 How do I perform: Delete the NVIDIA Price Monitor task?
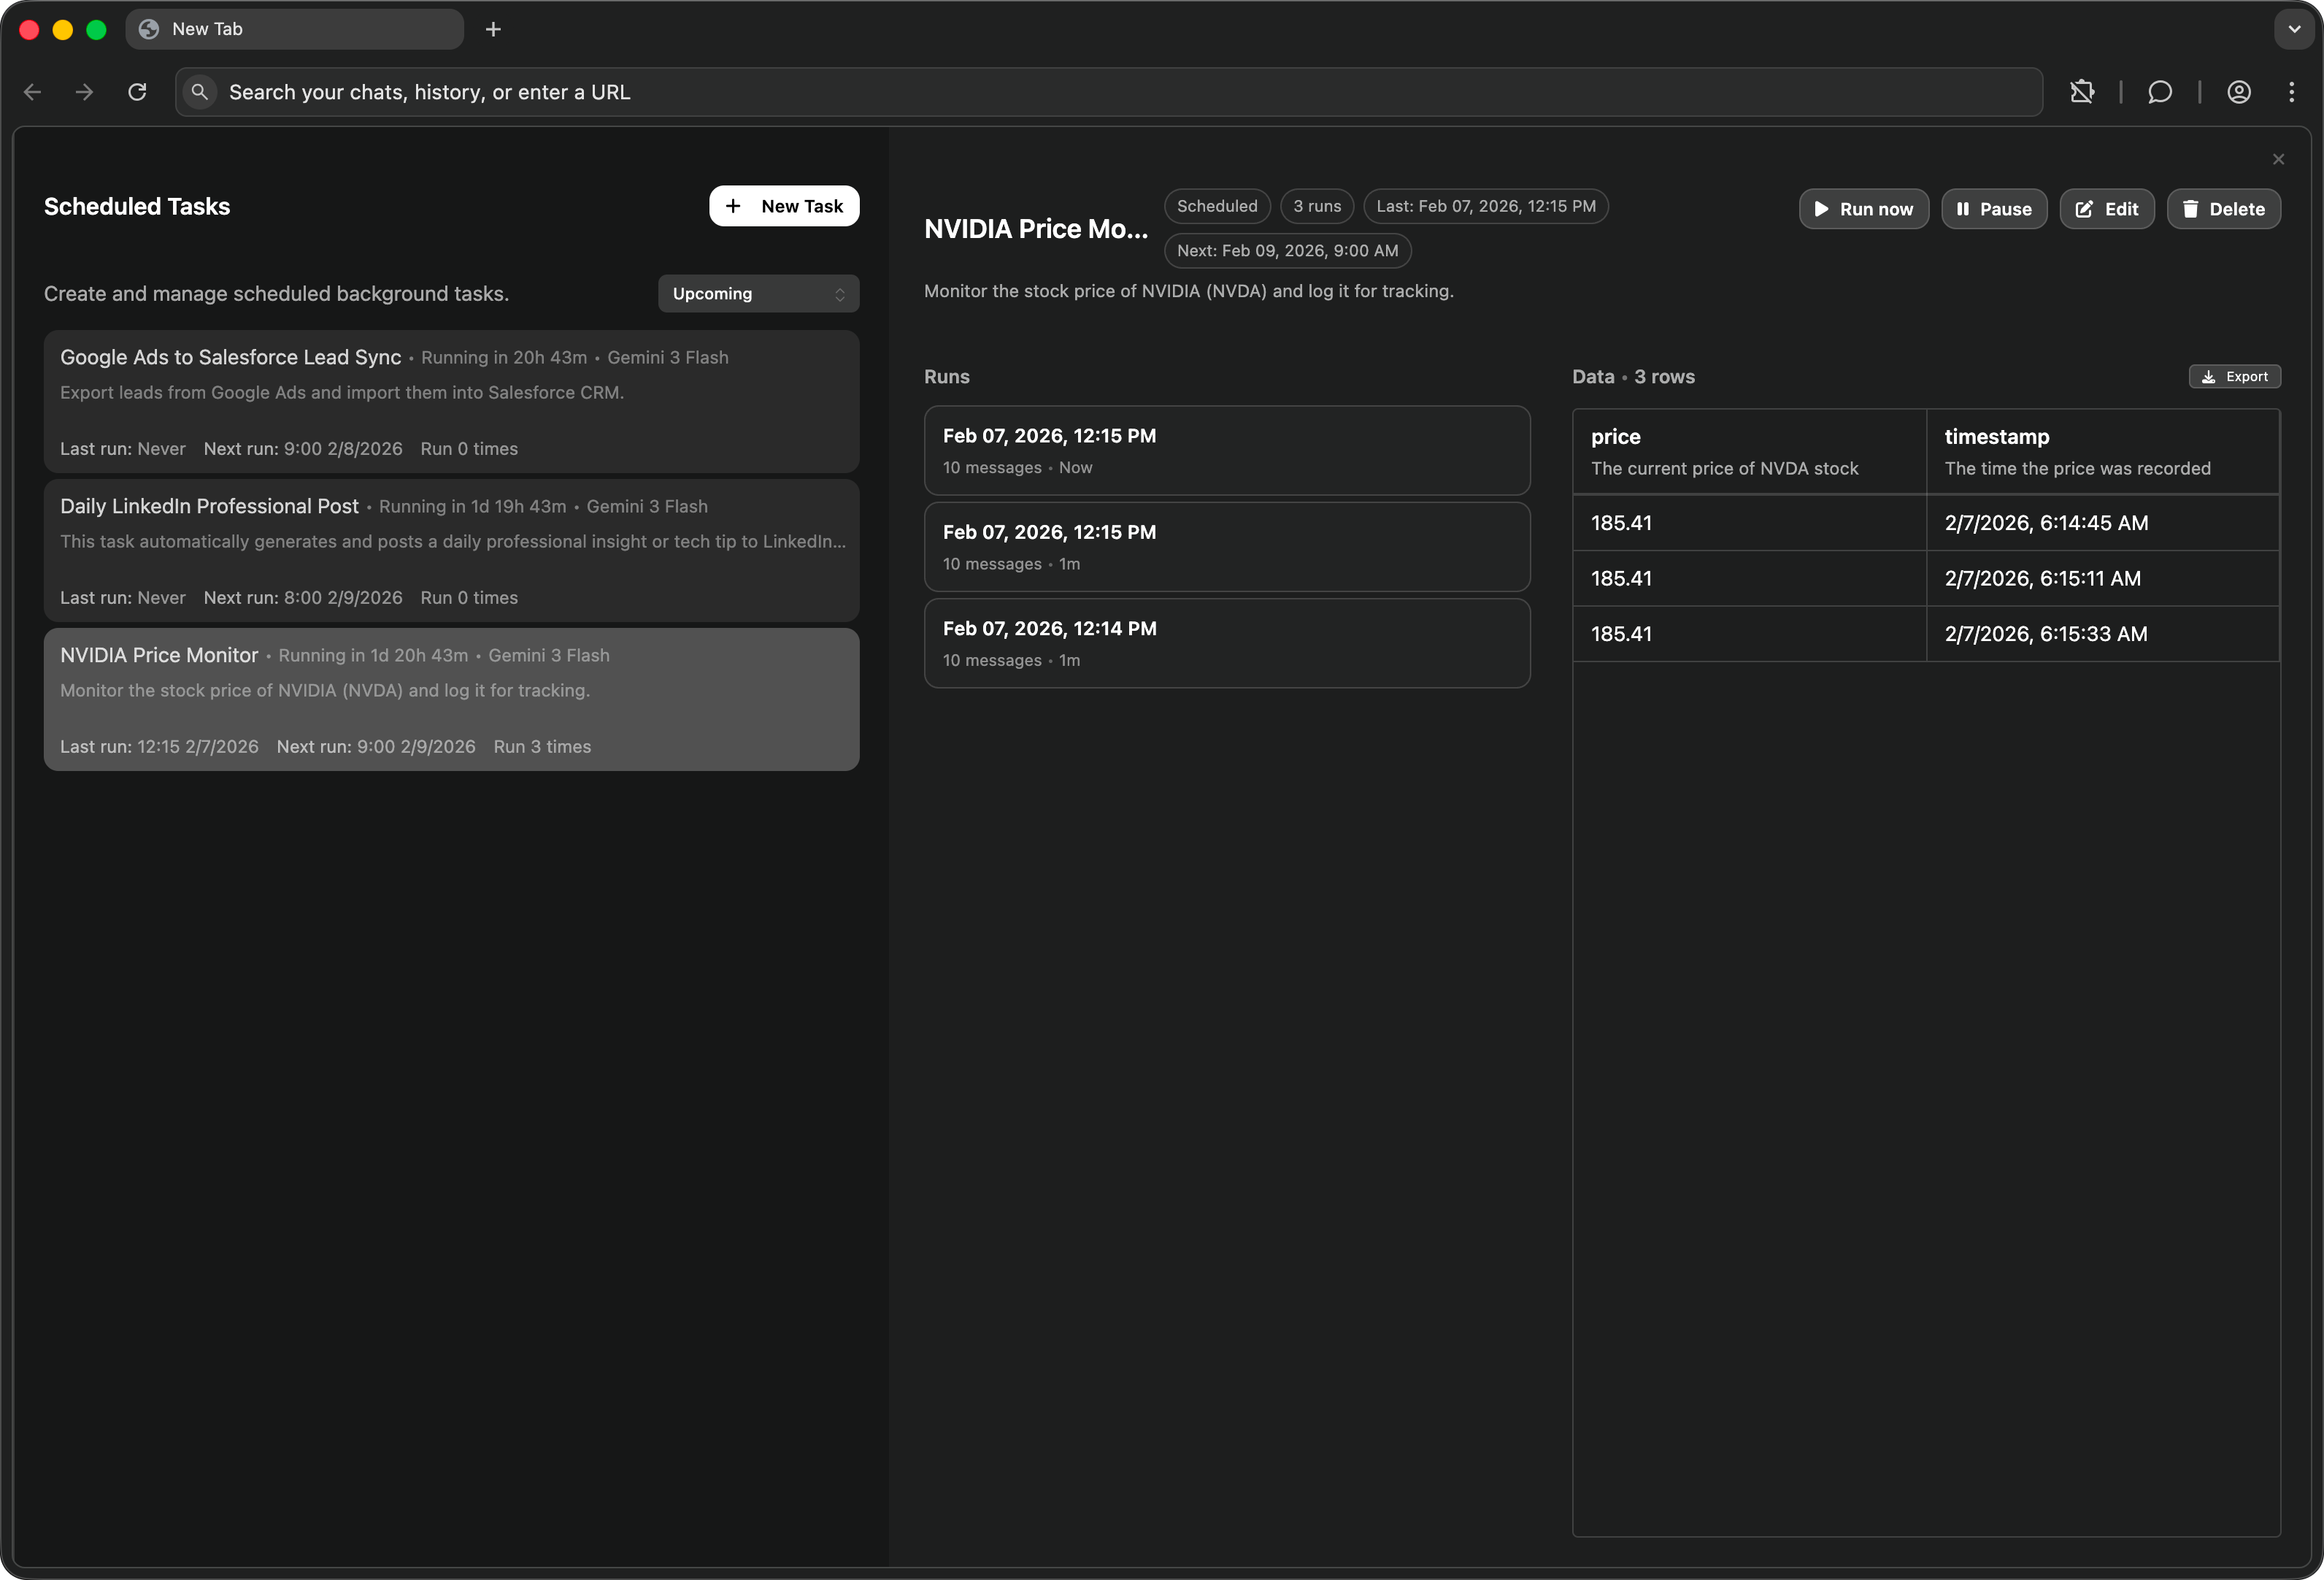(x=2223, y=209)
